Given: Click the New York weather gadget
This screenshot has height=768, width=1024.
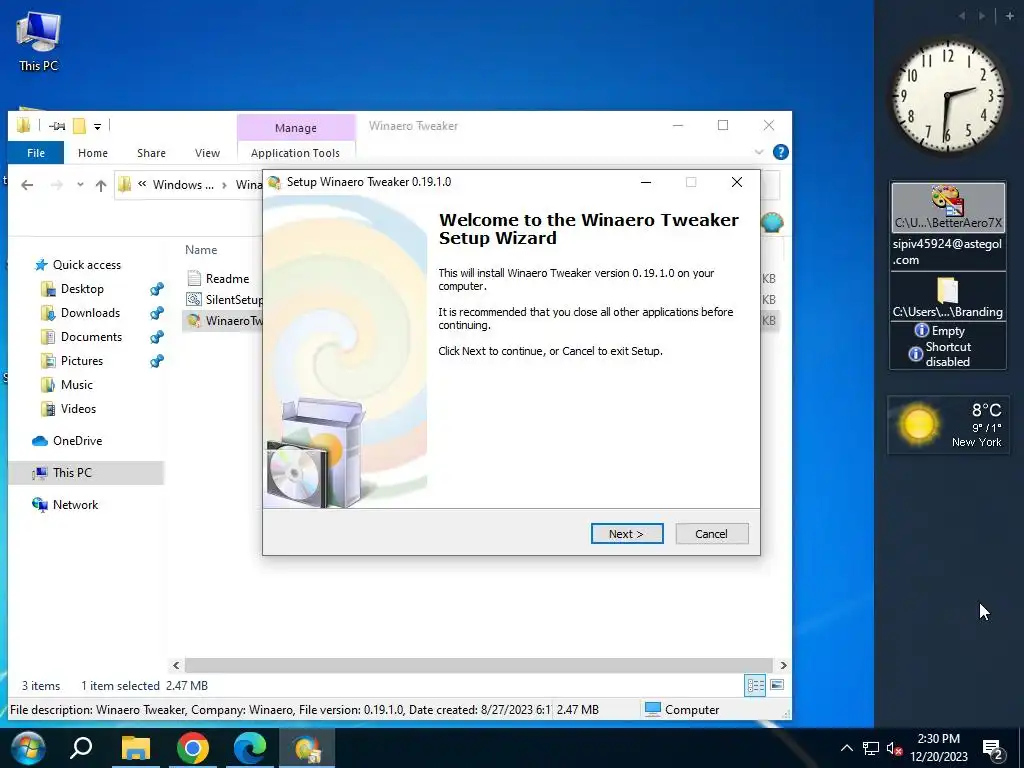Looking at the screenshot, I should pos(948,424).
